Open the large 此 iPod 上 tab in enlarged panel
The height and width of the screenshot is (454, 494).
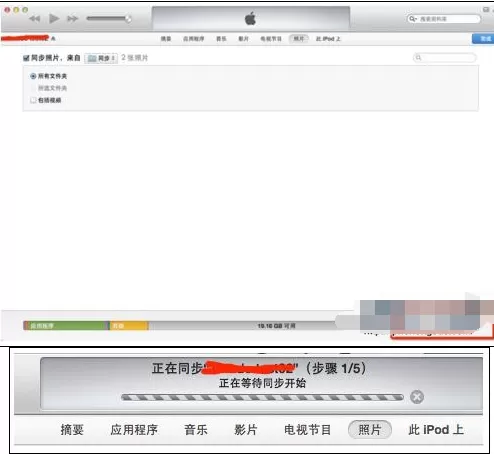[436, 430]
